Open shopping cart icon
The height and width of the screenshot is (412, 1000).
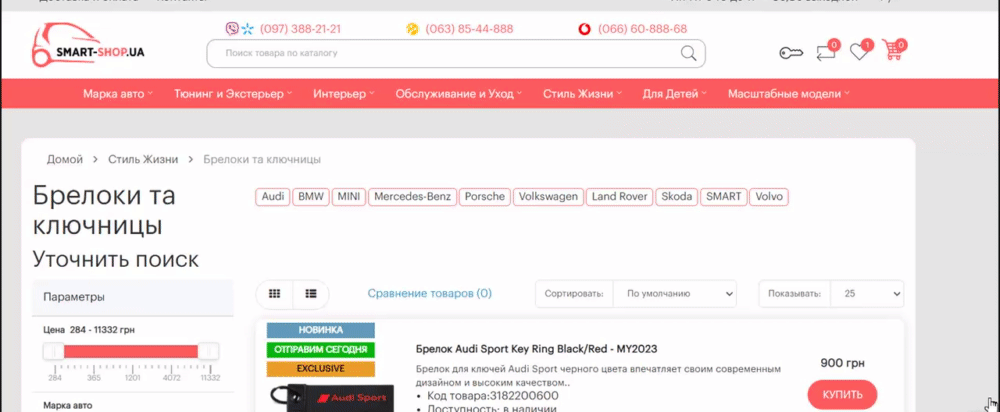[893, 50]
